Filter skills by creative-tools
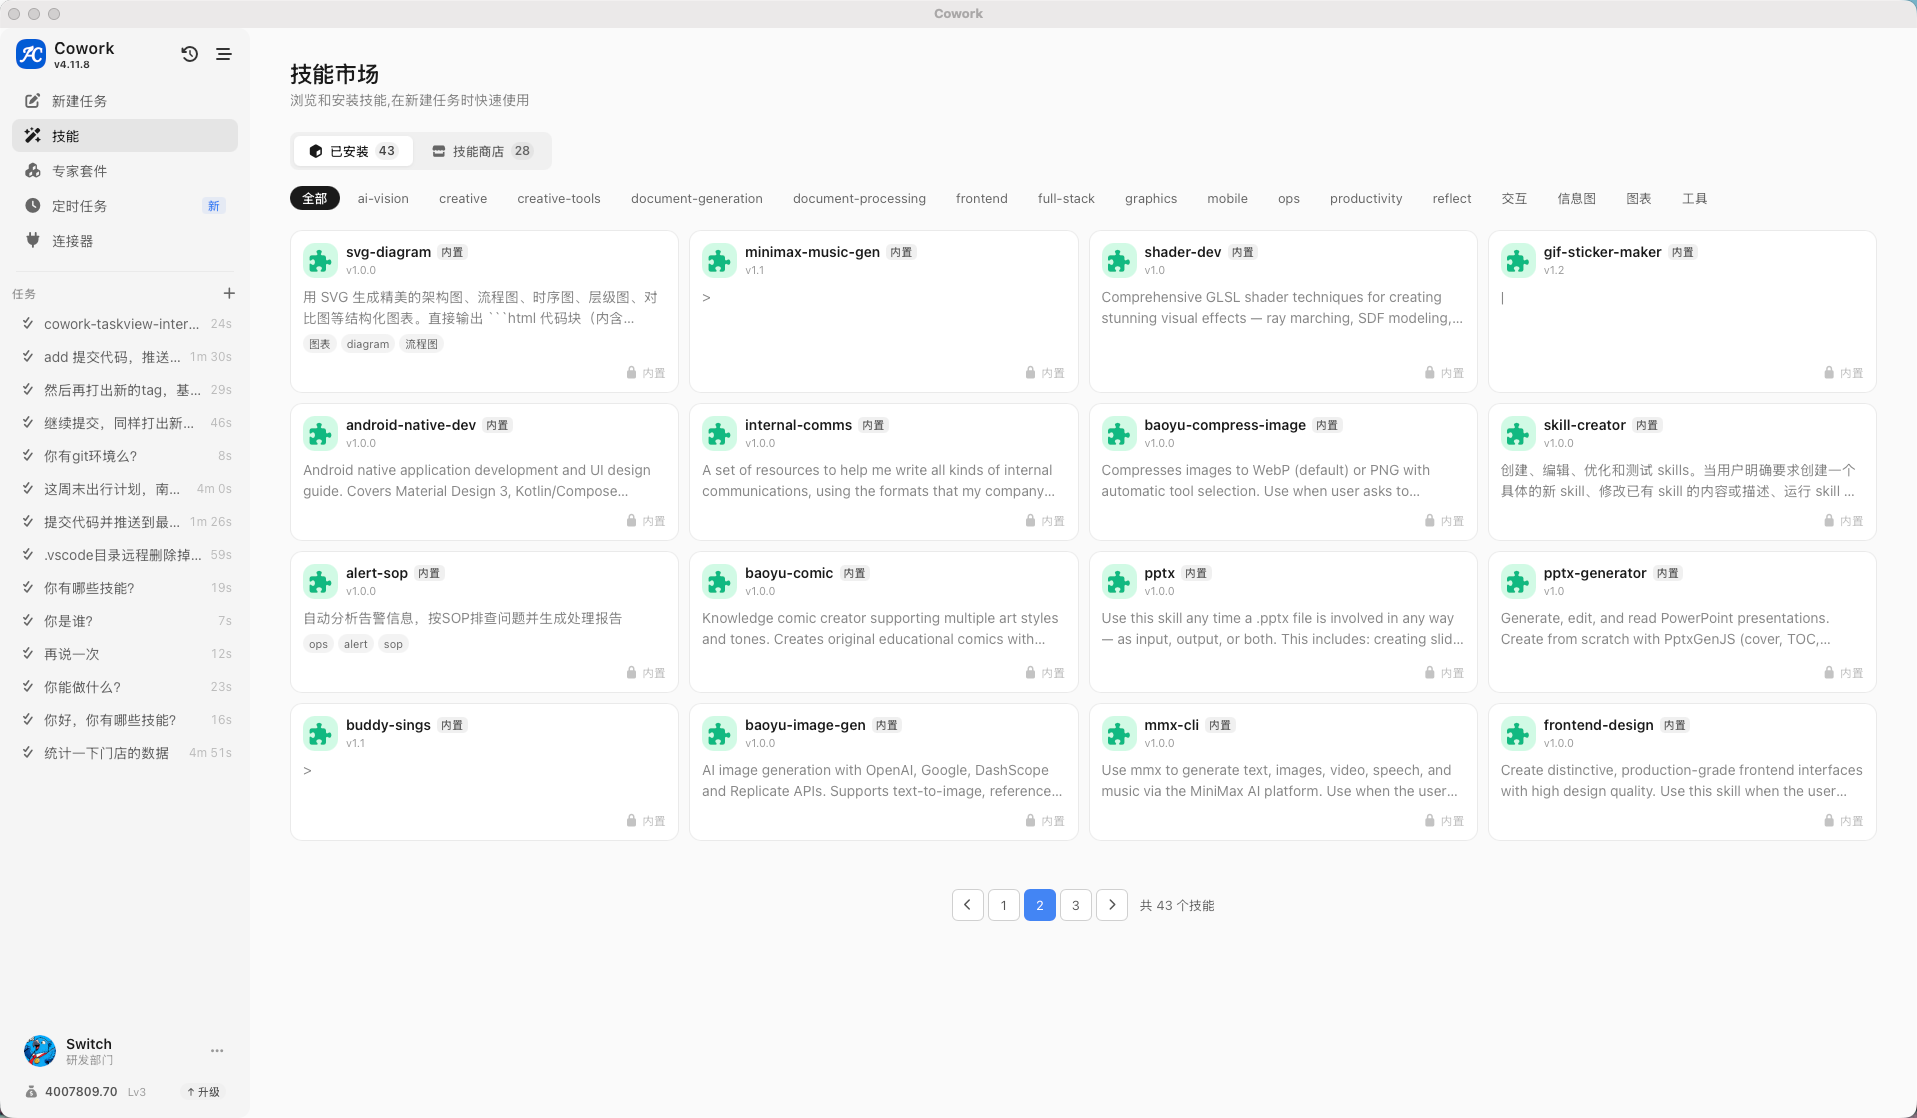The height and width of the screenshot is (1118, 1917). coord(559,199)
